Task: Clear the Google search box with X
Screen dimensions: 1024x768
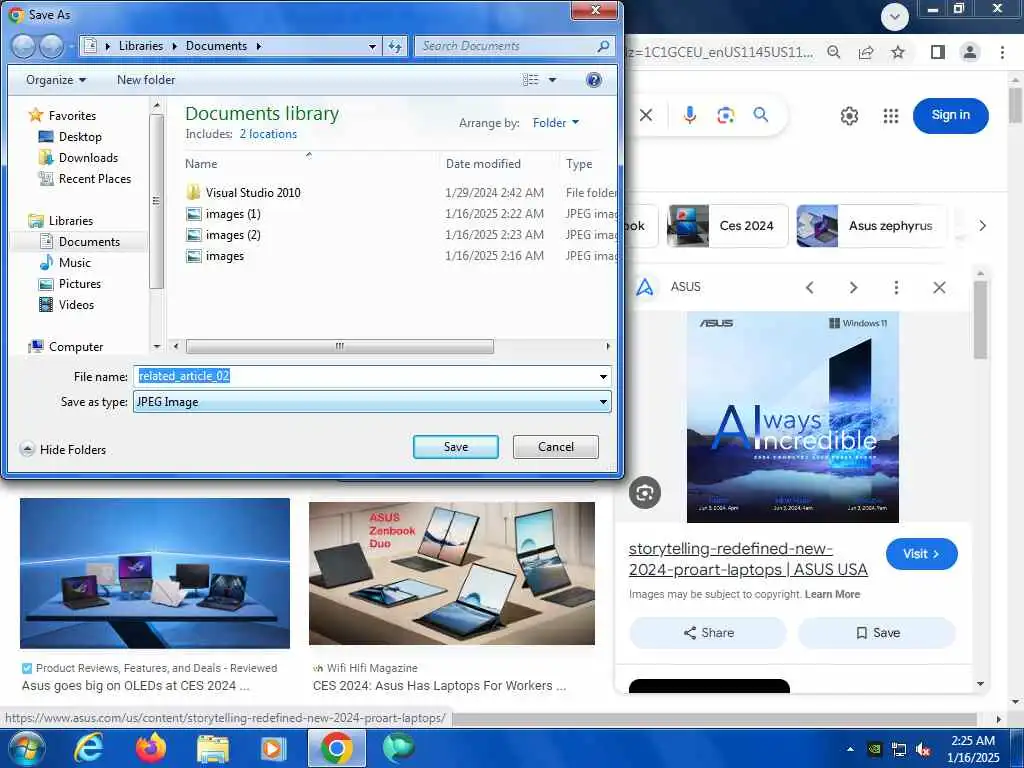Action: coord(646,115)
